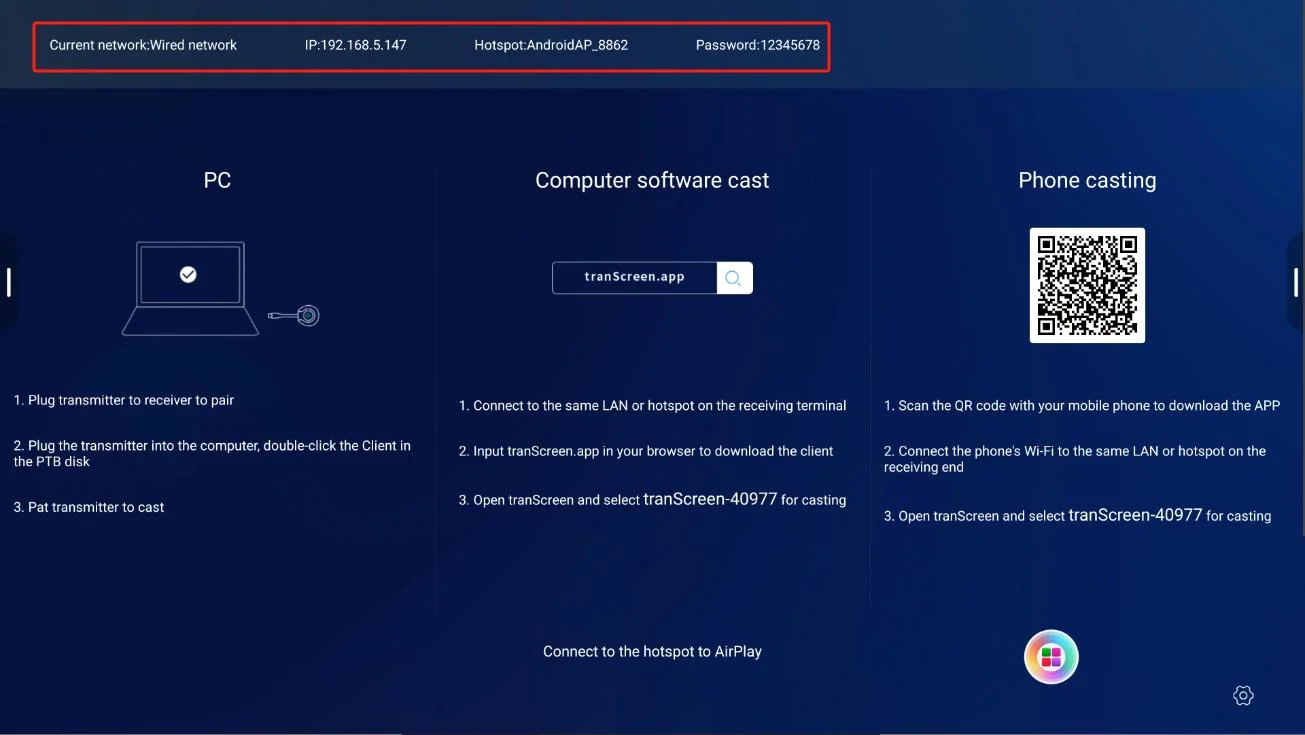Click the Hotspot:AndroidAP_8862 text
The height and width of the screenshot is (735, 1305).
(551, 45)
